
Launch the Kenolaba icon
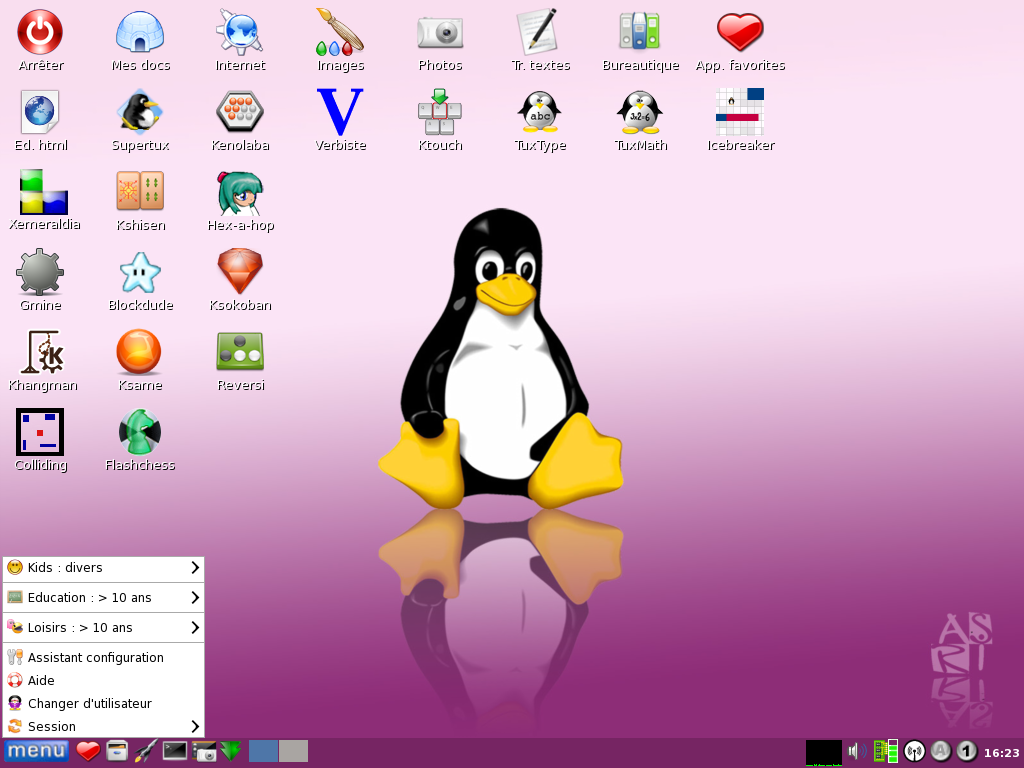240,112
